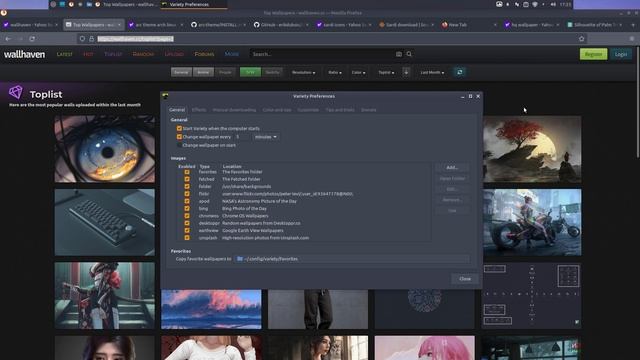Open the volume icon in system tray
This screenshot has width=640, height=360.
(x=553, y=4)
